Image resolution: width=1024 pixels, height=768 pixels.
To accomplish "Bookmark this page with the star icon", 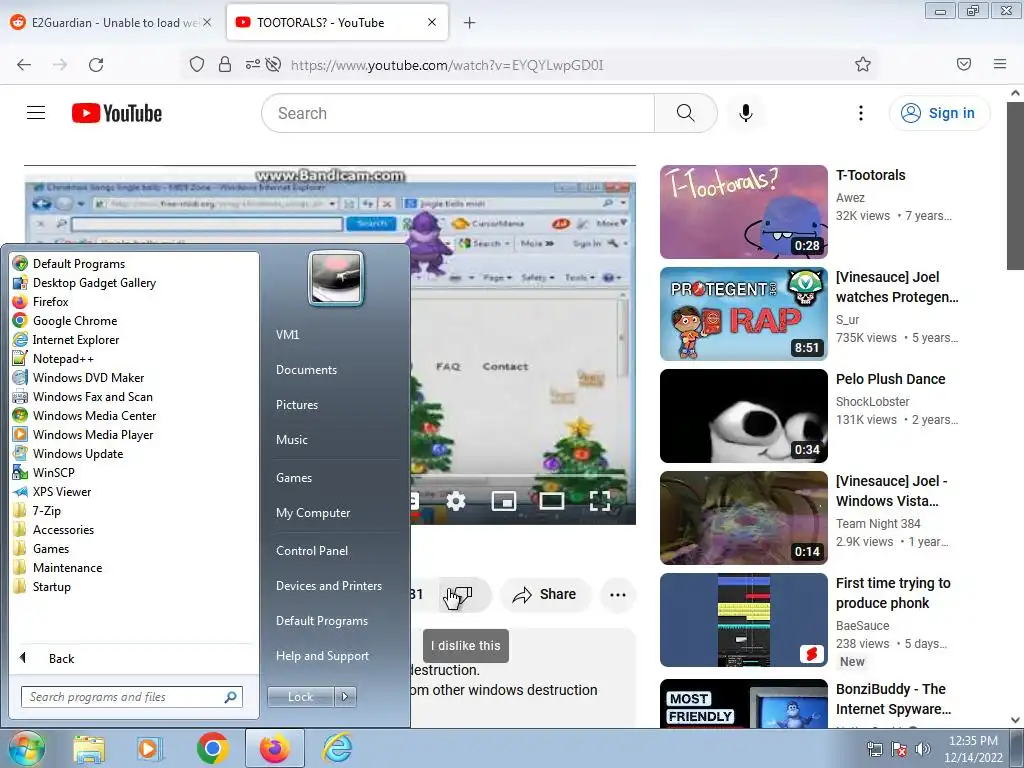I will pyautogui.click(x=863, y=64).
